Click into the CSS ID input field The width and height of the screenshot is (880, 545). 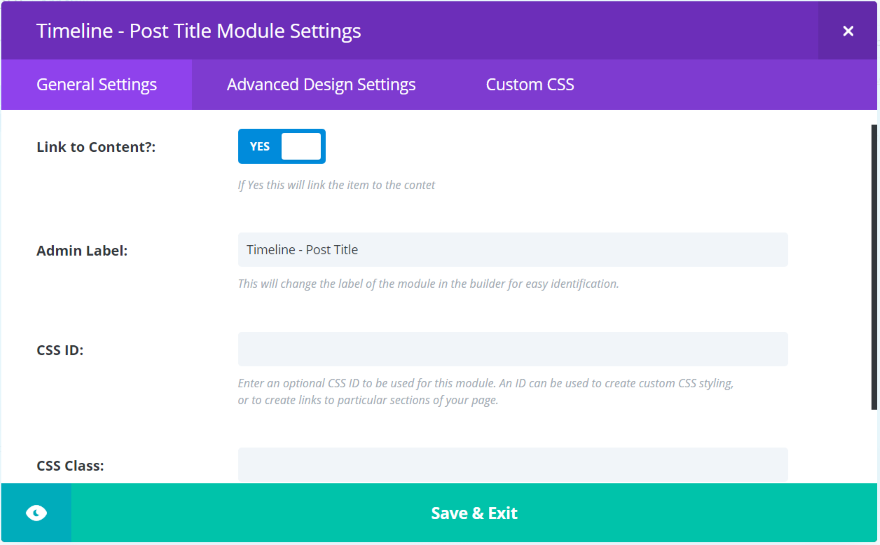click(512, 349)
